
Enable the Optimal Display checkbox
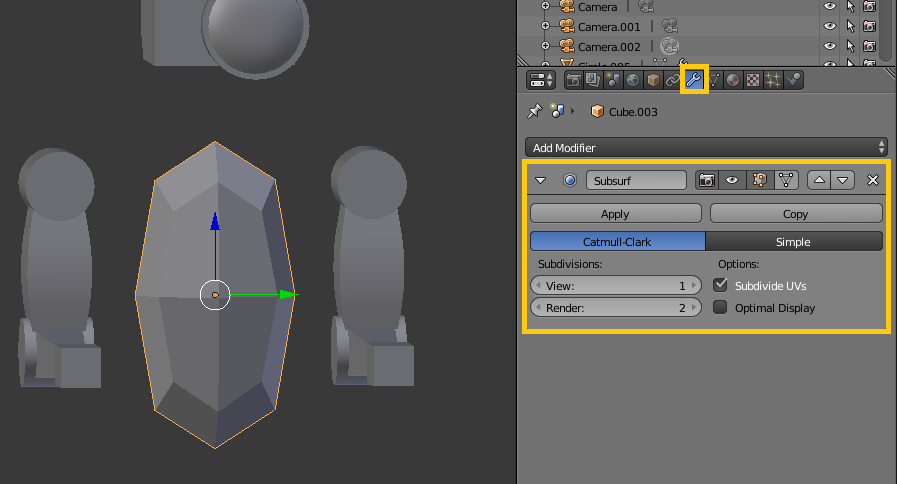(x=720, y=307)
